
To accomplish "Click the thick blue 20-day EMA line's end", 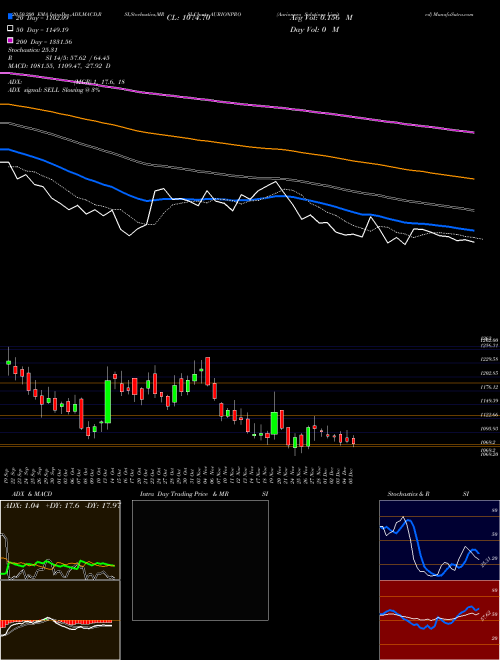I will (473, 230).
